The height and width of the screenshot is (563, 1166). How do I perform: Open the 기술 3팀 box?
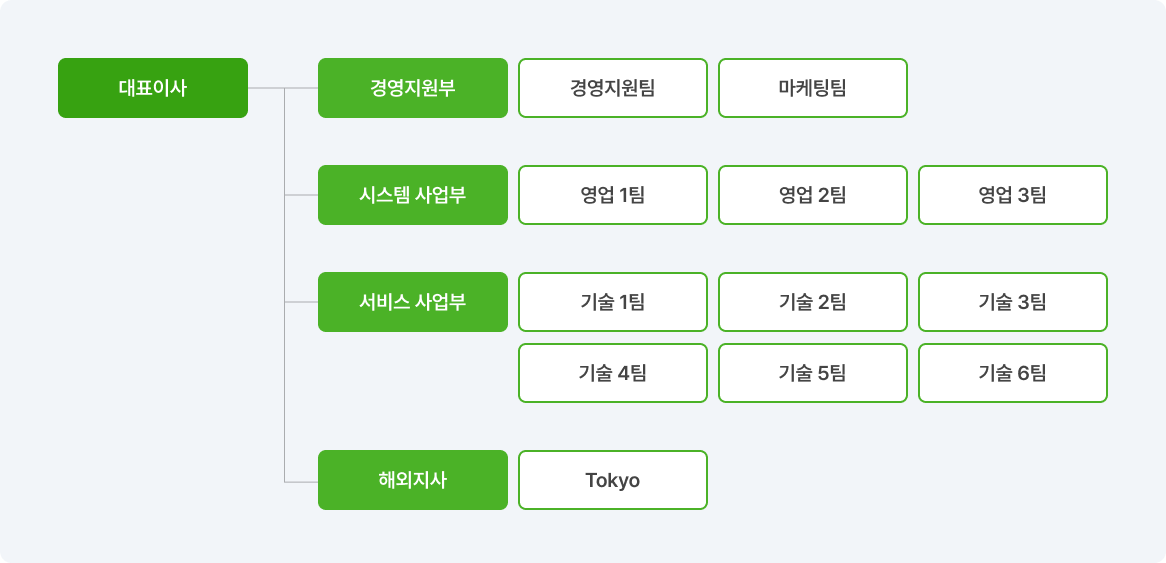1013,302
